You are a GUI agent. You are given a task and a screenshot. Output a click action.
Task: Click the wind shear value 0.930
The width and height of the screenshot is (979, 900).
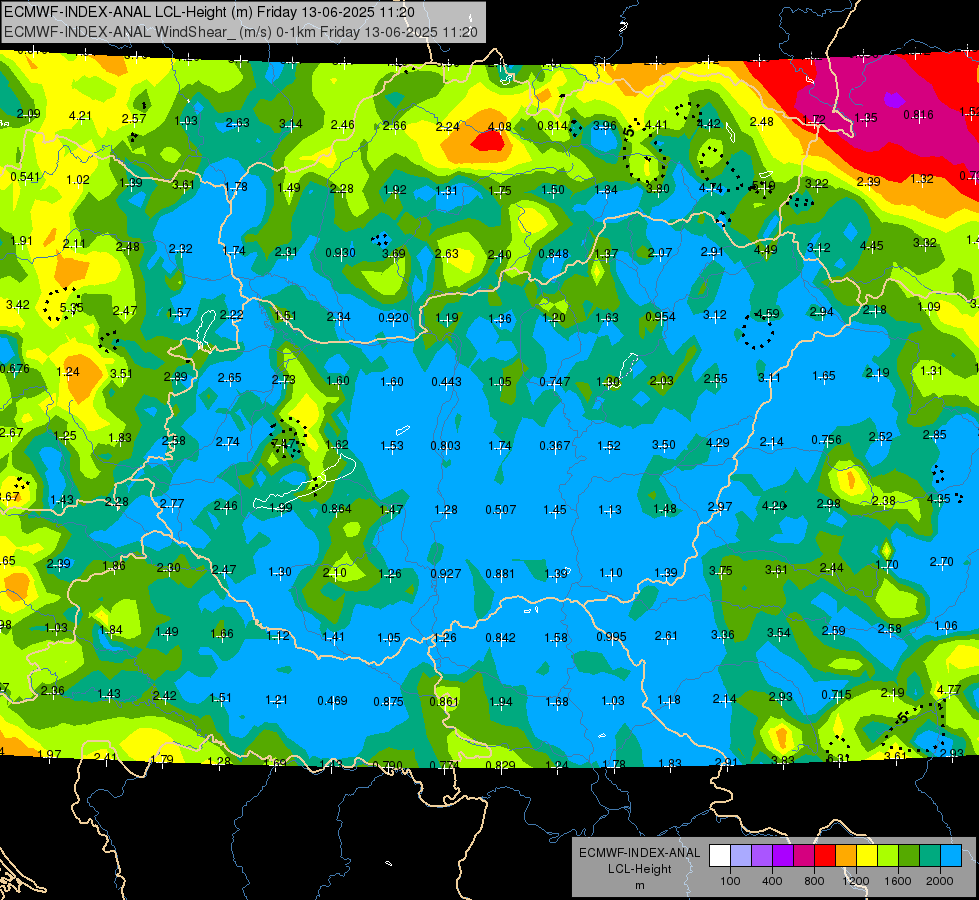coord(340,252)
